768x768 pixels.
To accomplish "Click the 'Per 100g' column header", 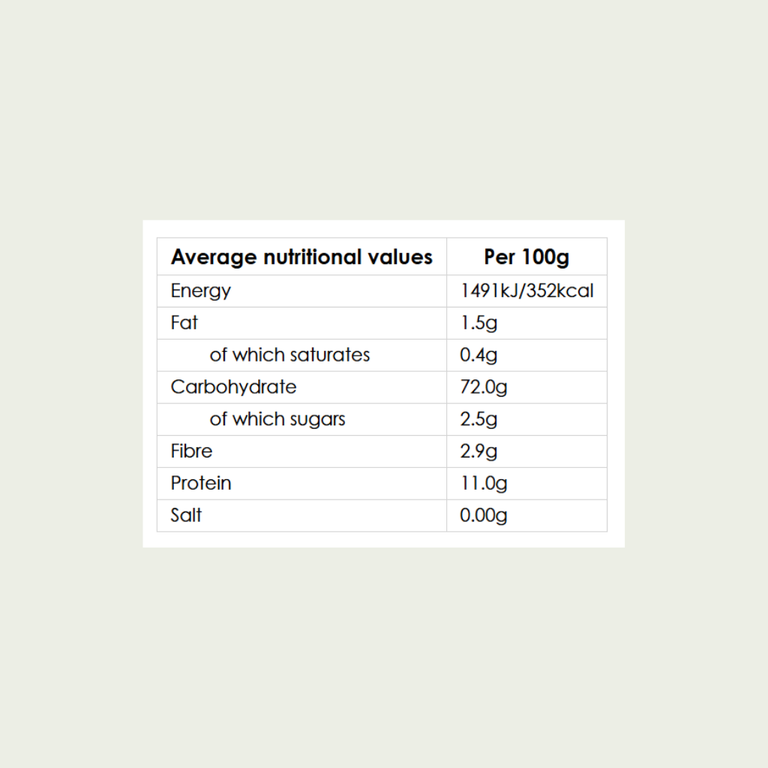I will click(x=527, y=258).
